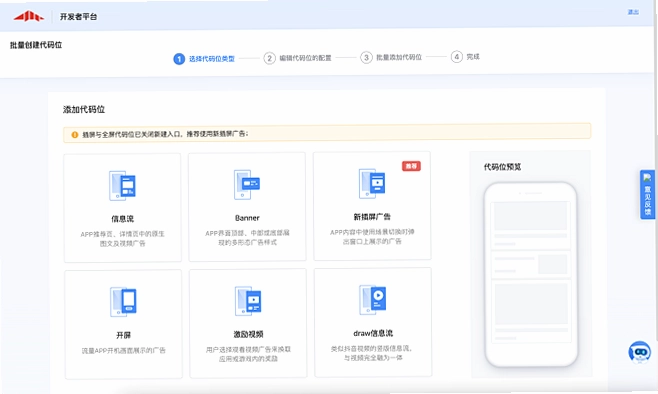The width and height of the screenshot is (658, 394).
Task: Click the 激励视频 description text
Action: click(248, 354)
